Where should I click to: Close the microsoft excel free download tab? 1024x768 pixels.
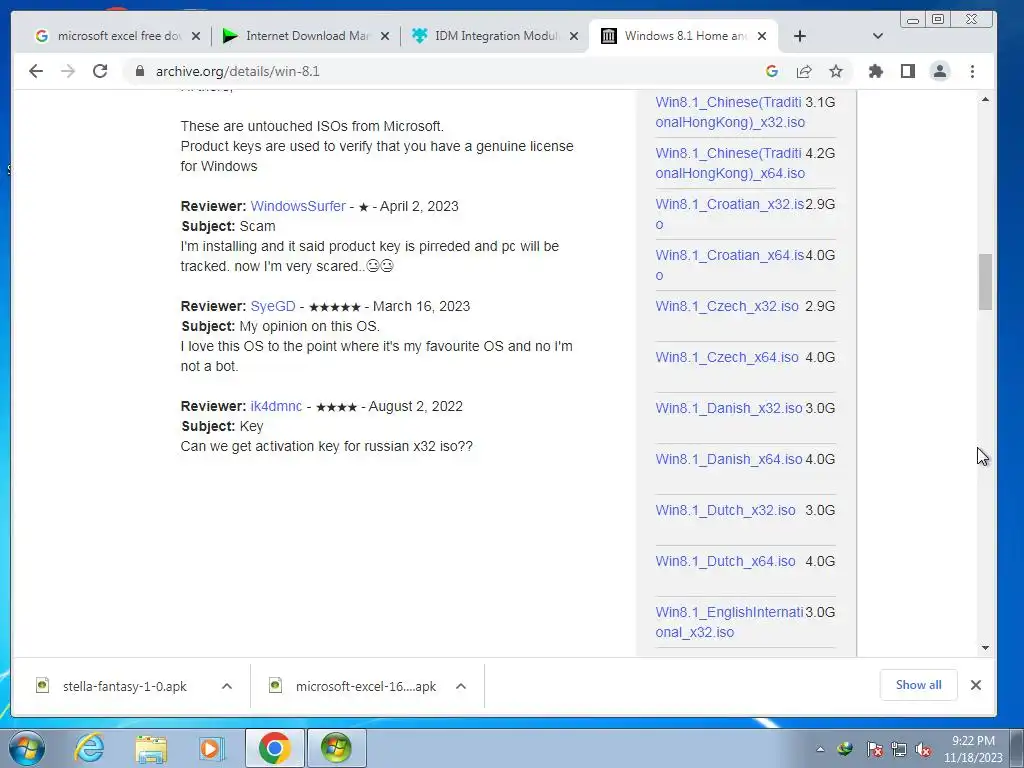tap(195, 36)
